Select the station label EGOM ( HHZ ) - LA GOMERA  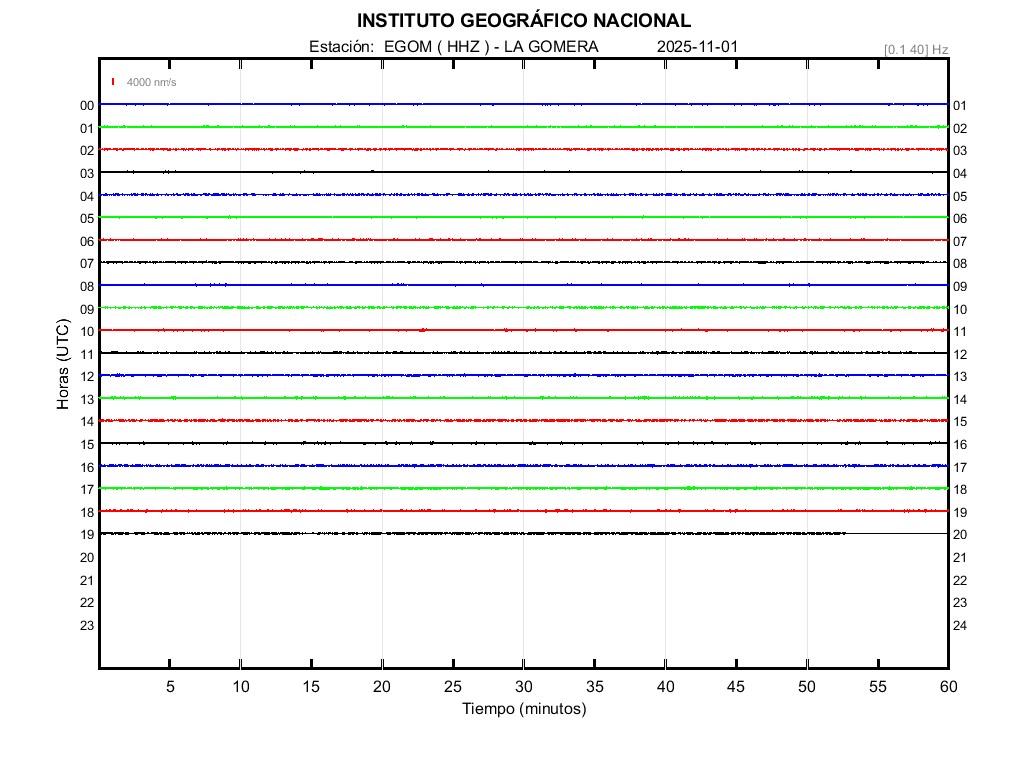pyautogui.click(x=454, y=47)
